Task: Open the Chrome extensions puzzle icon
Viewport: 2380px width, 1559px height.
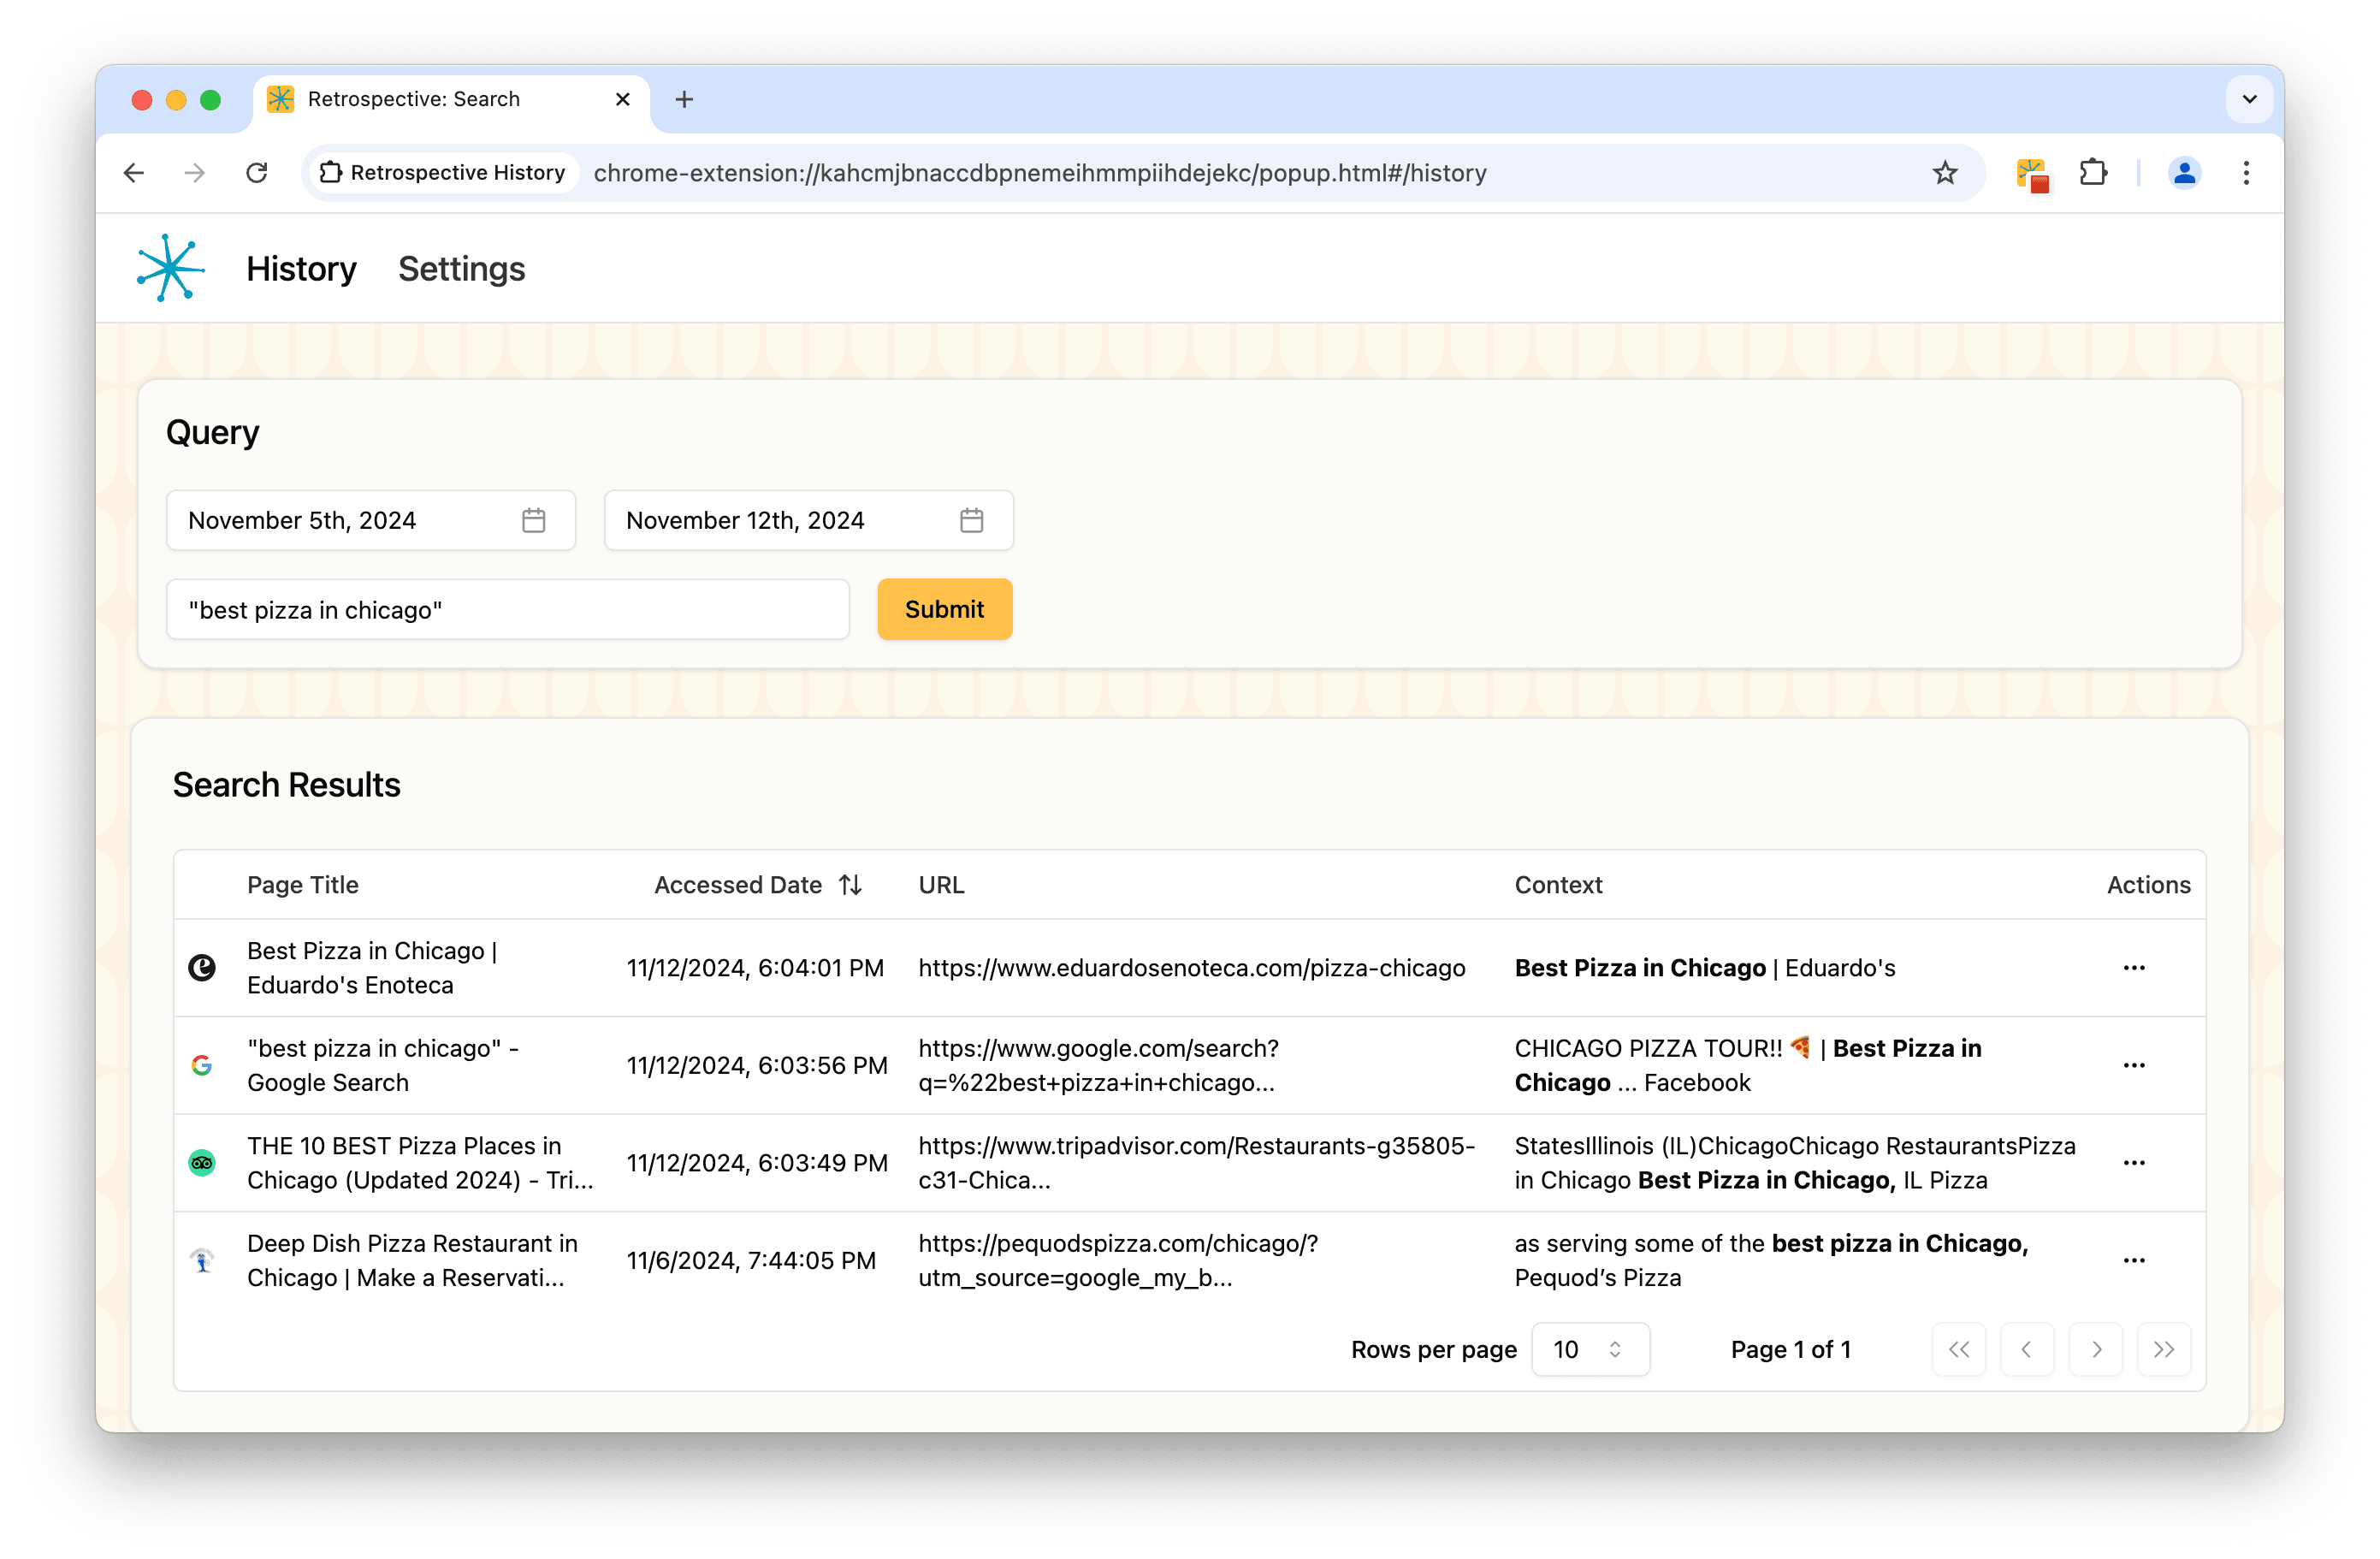Action: point(2093,173)
